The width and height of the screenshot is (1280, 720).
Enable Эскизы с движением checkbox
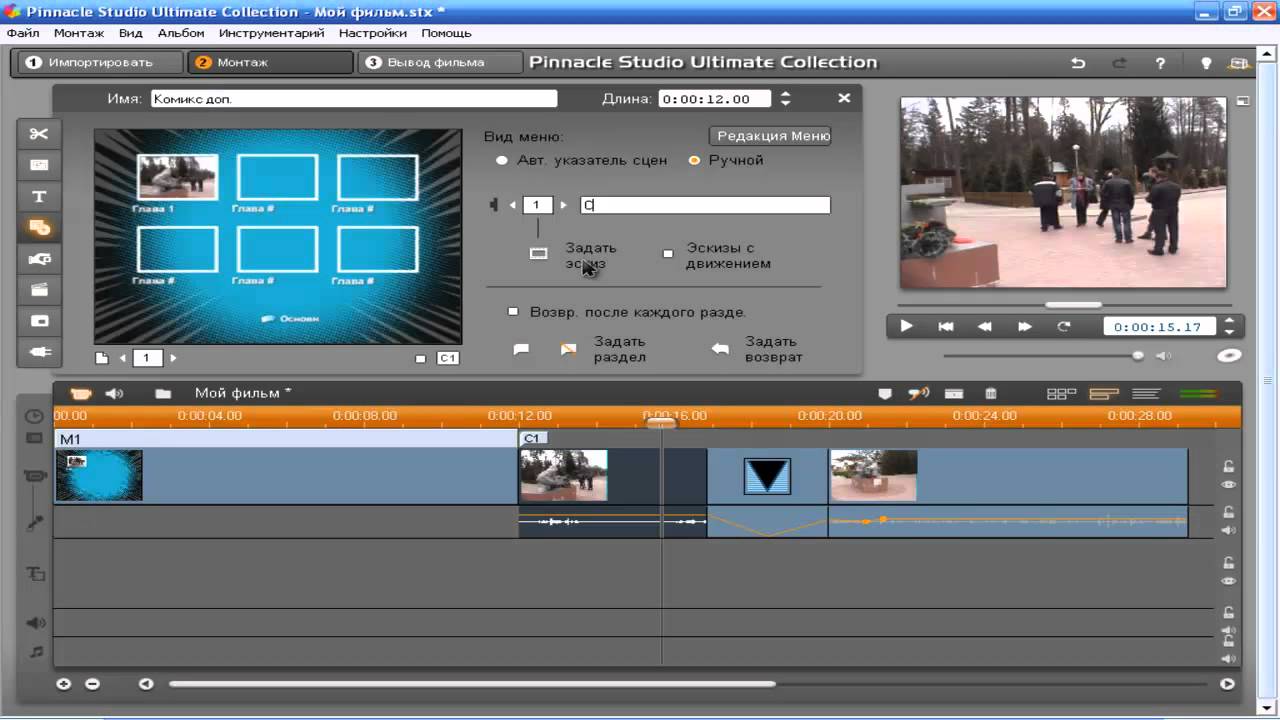pos(668,254)
